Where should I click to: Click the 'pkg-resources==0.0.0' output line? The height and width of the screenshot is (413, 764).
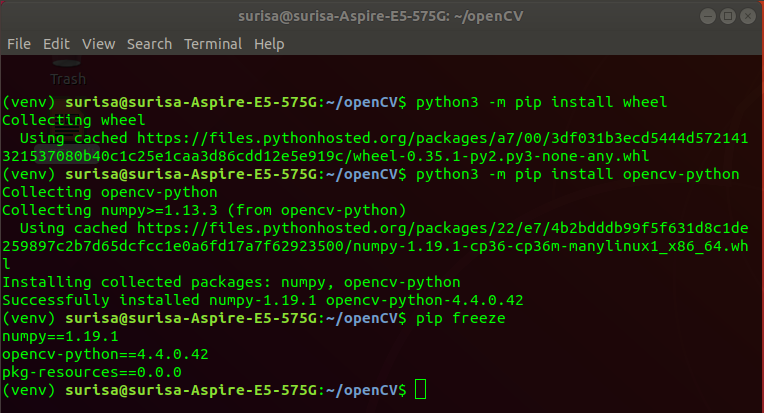[92, 372]
